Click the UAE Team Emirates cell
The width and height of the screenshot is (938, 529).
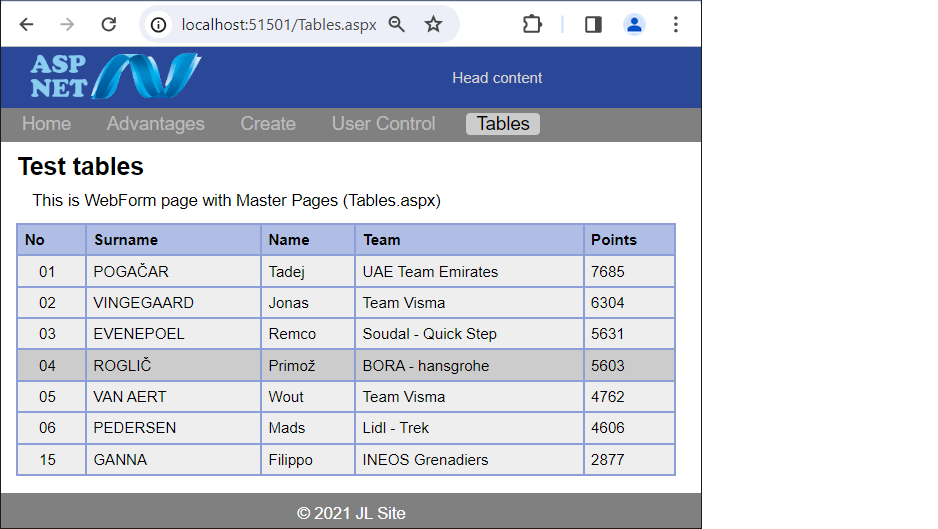click(470, 272)
